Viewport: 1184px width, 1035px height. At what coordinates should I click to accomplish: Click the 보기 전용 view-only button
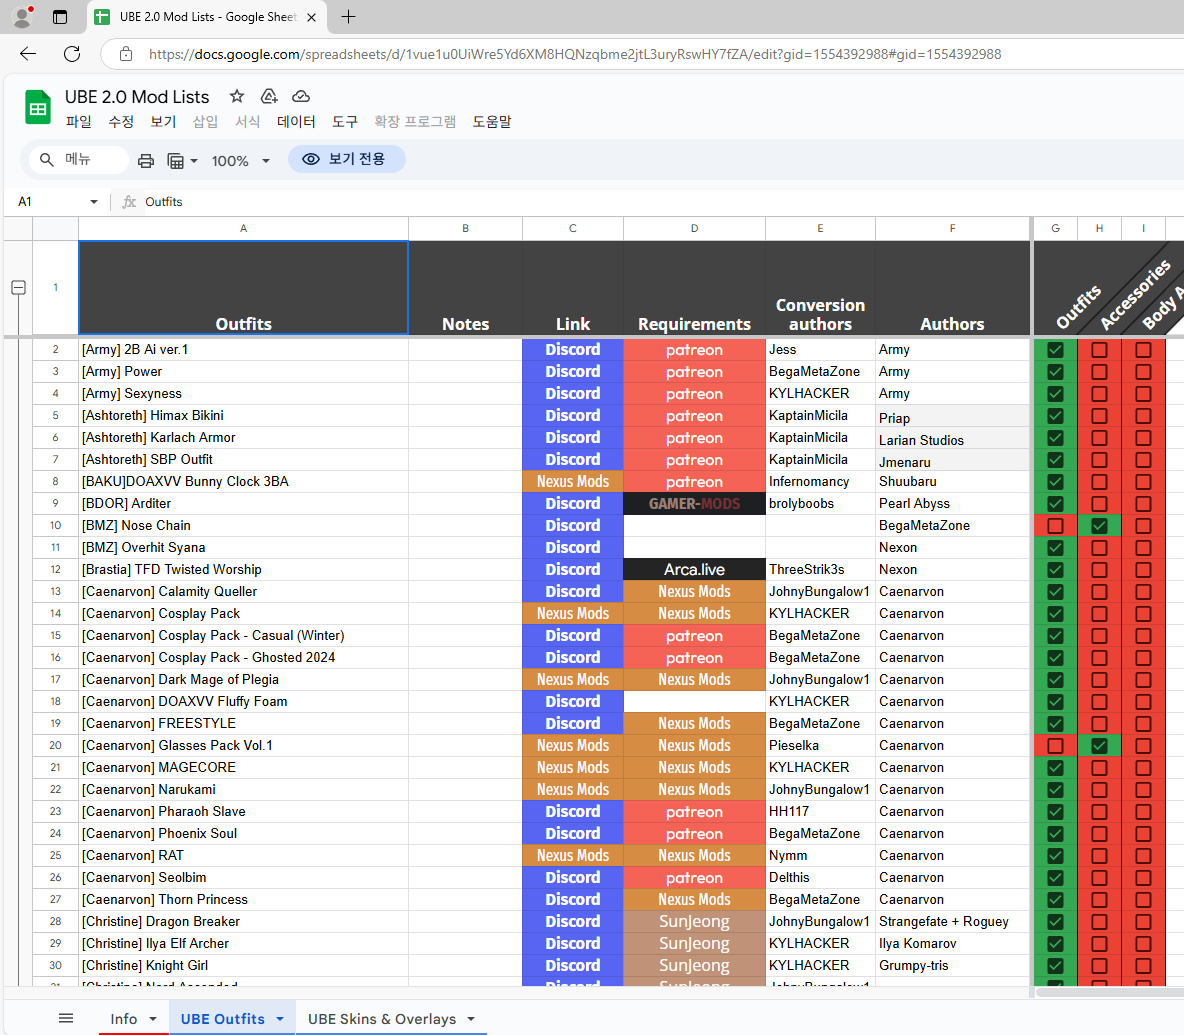[x=347, y=159]
